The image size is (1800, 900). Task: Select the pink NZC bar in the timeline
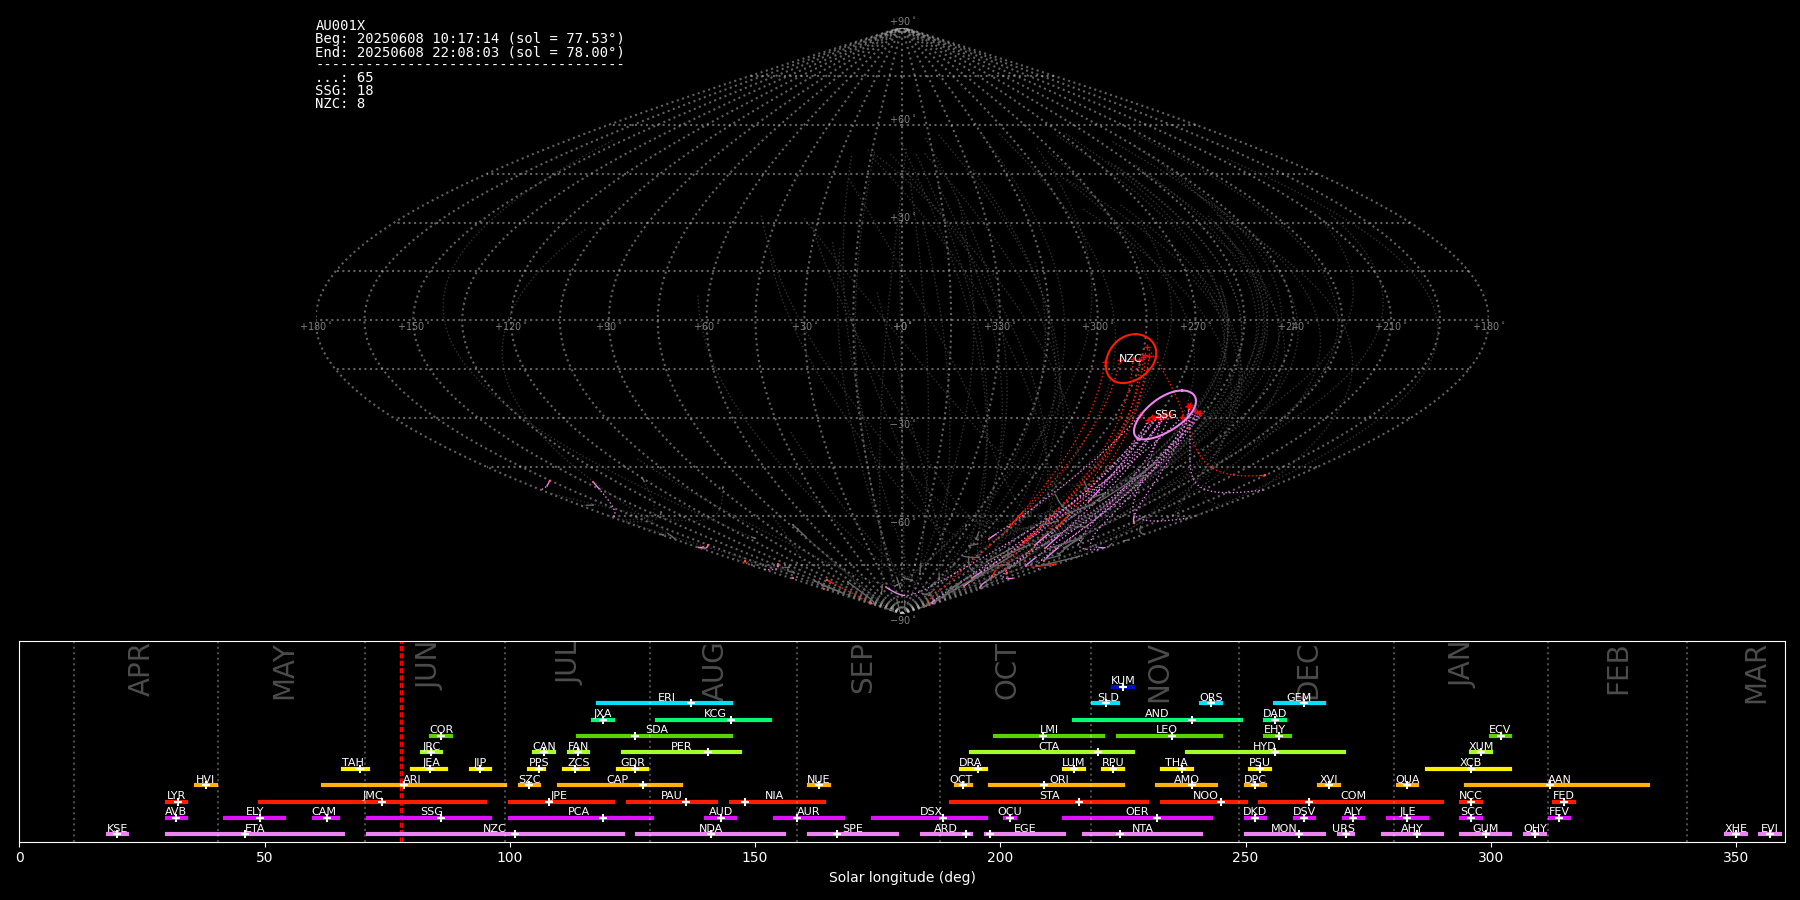[495, 834]
